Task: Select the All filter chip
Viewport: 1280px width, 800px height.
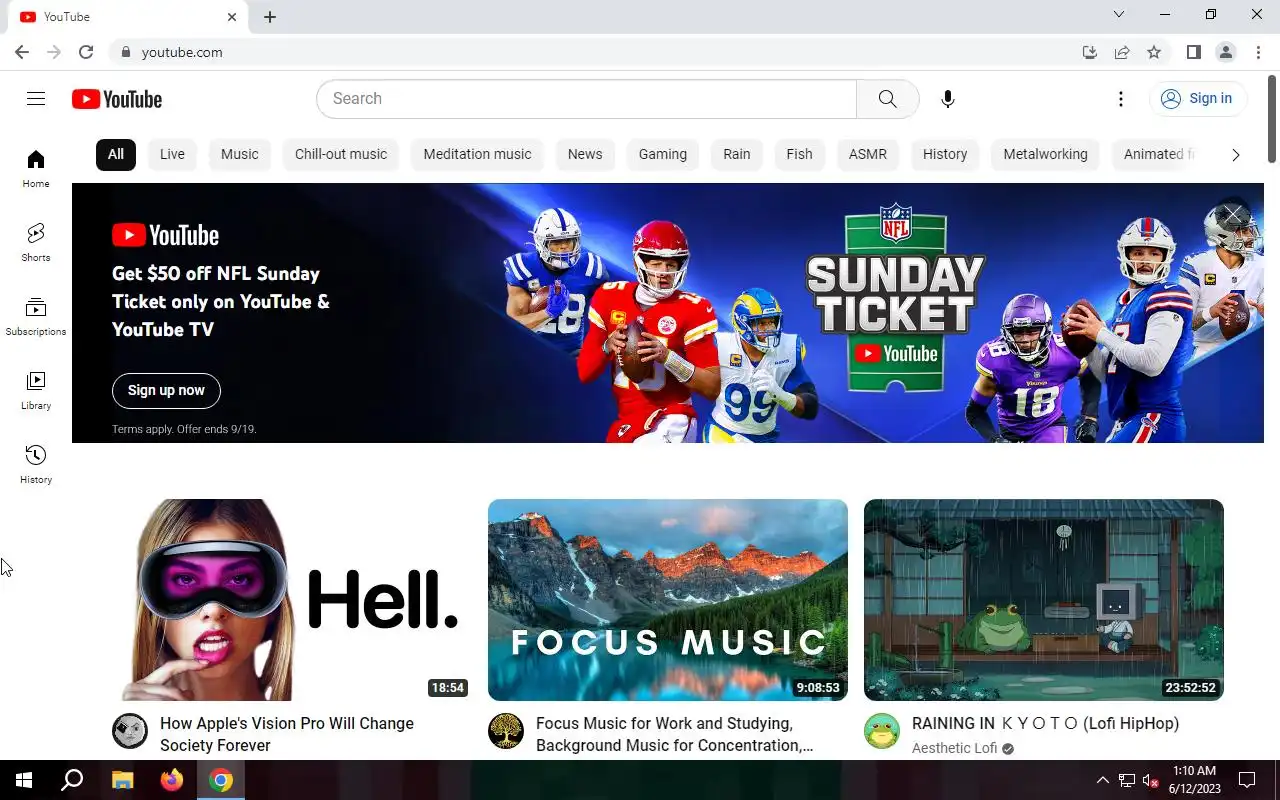Action: pyautogui.click(x=116, y=154)
